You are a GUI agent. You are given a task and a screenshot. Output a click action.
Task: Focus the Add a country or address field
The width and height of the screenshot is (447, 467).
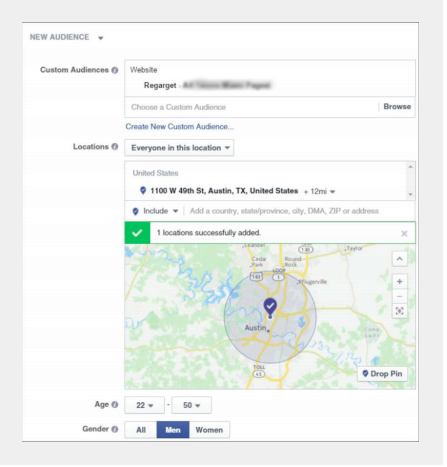pos(284,211)
